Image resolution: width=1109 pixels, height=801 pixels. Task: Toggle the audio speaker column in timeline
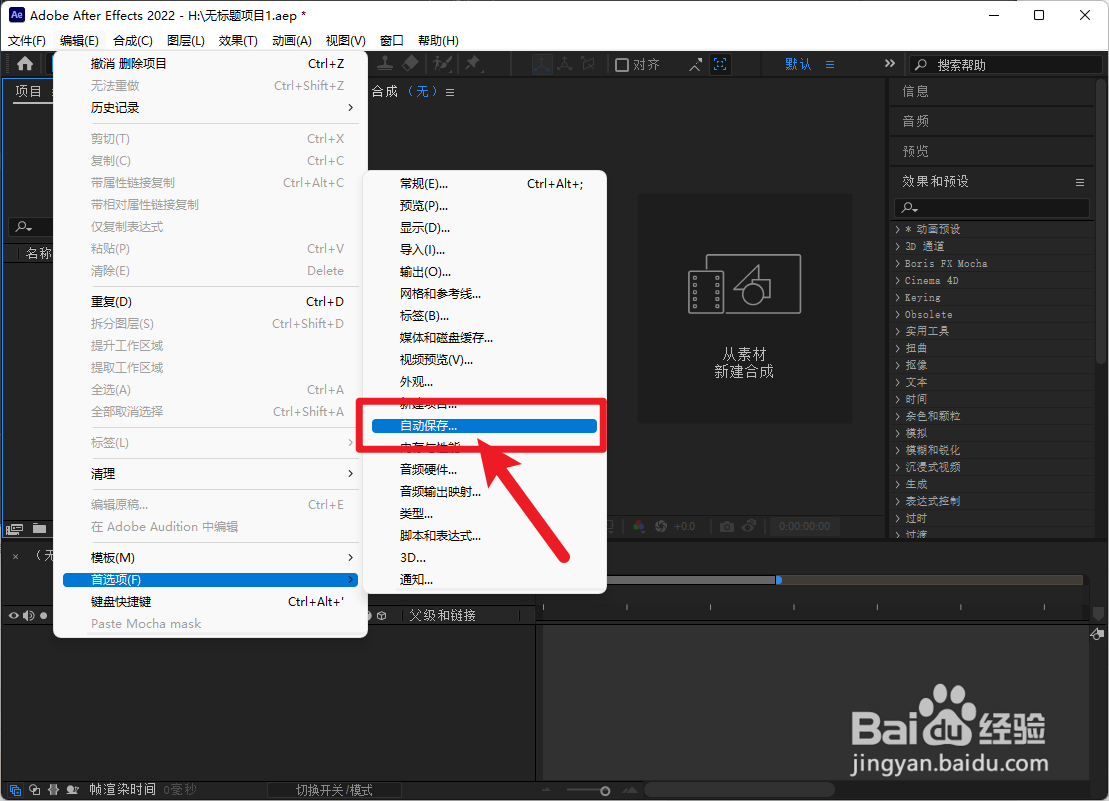[29, 616]
